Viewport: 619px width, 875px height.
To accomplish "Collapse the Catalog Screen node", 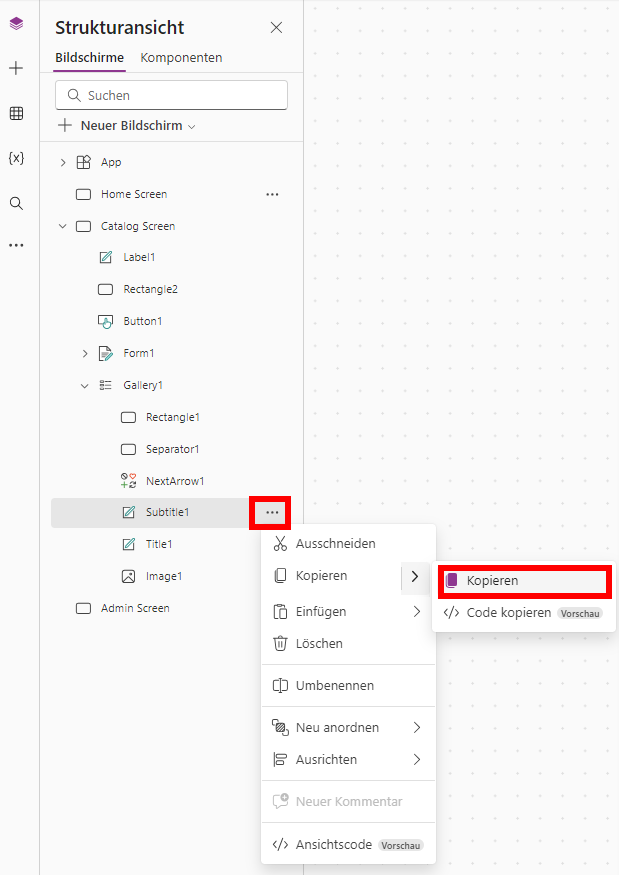I will point(63,226).
